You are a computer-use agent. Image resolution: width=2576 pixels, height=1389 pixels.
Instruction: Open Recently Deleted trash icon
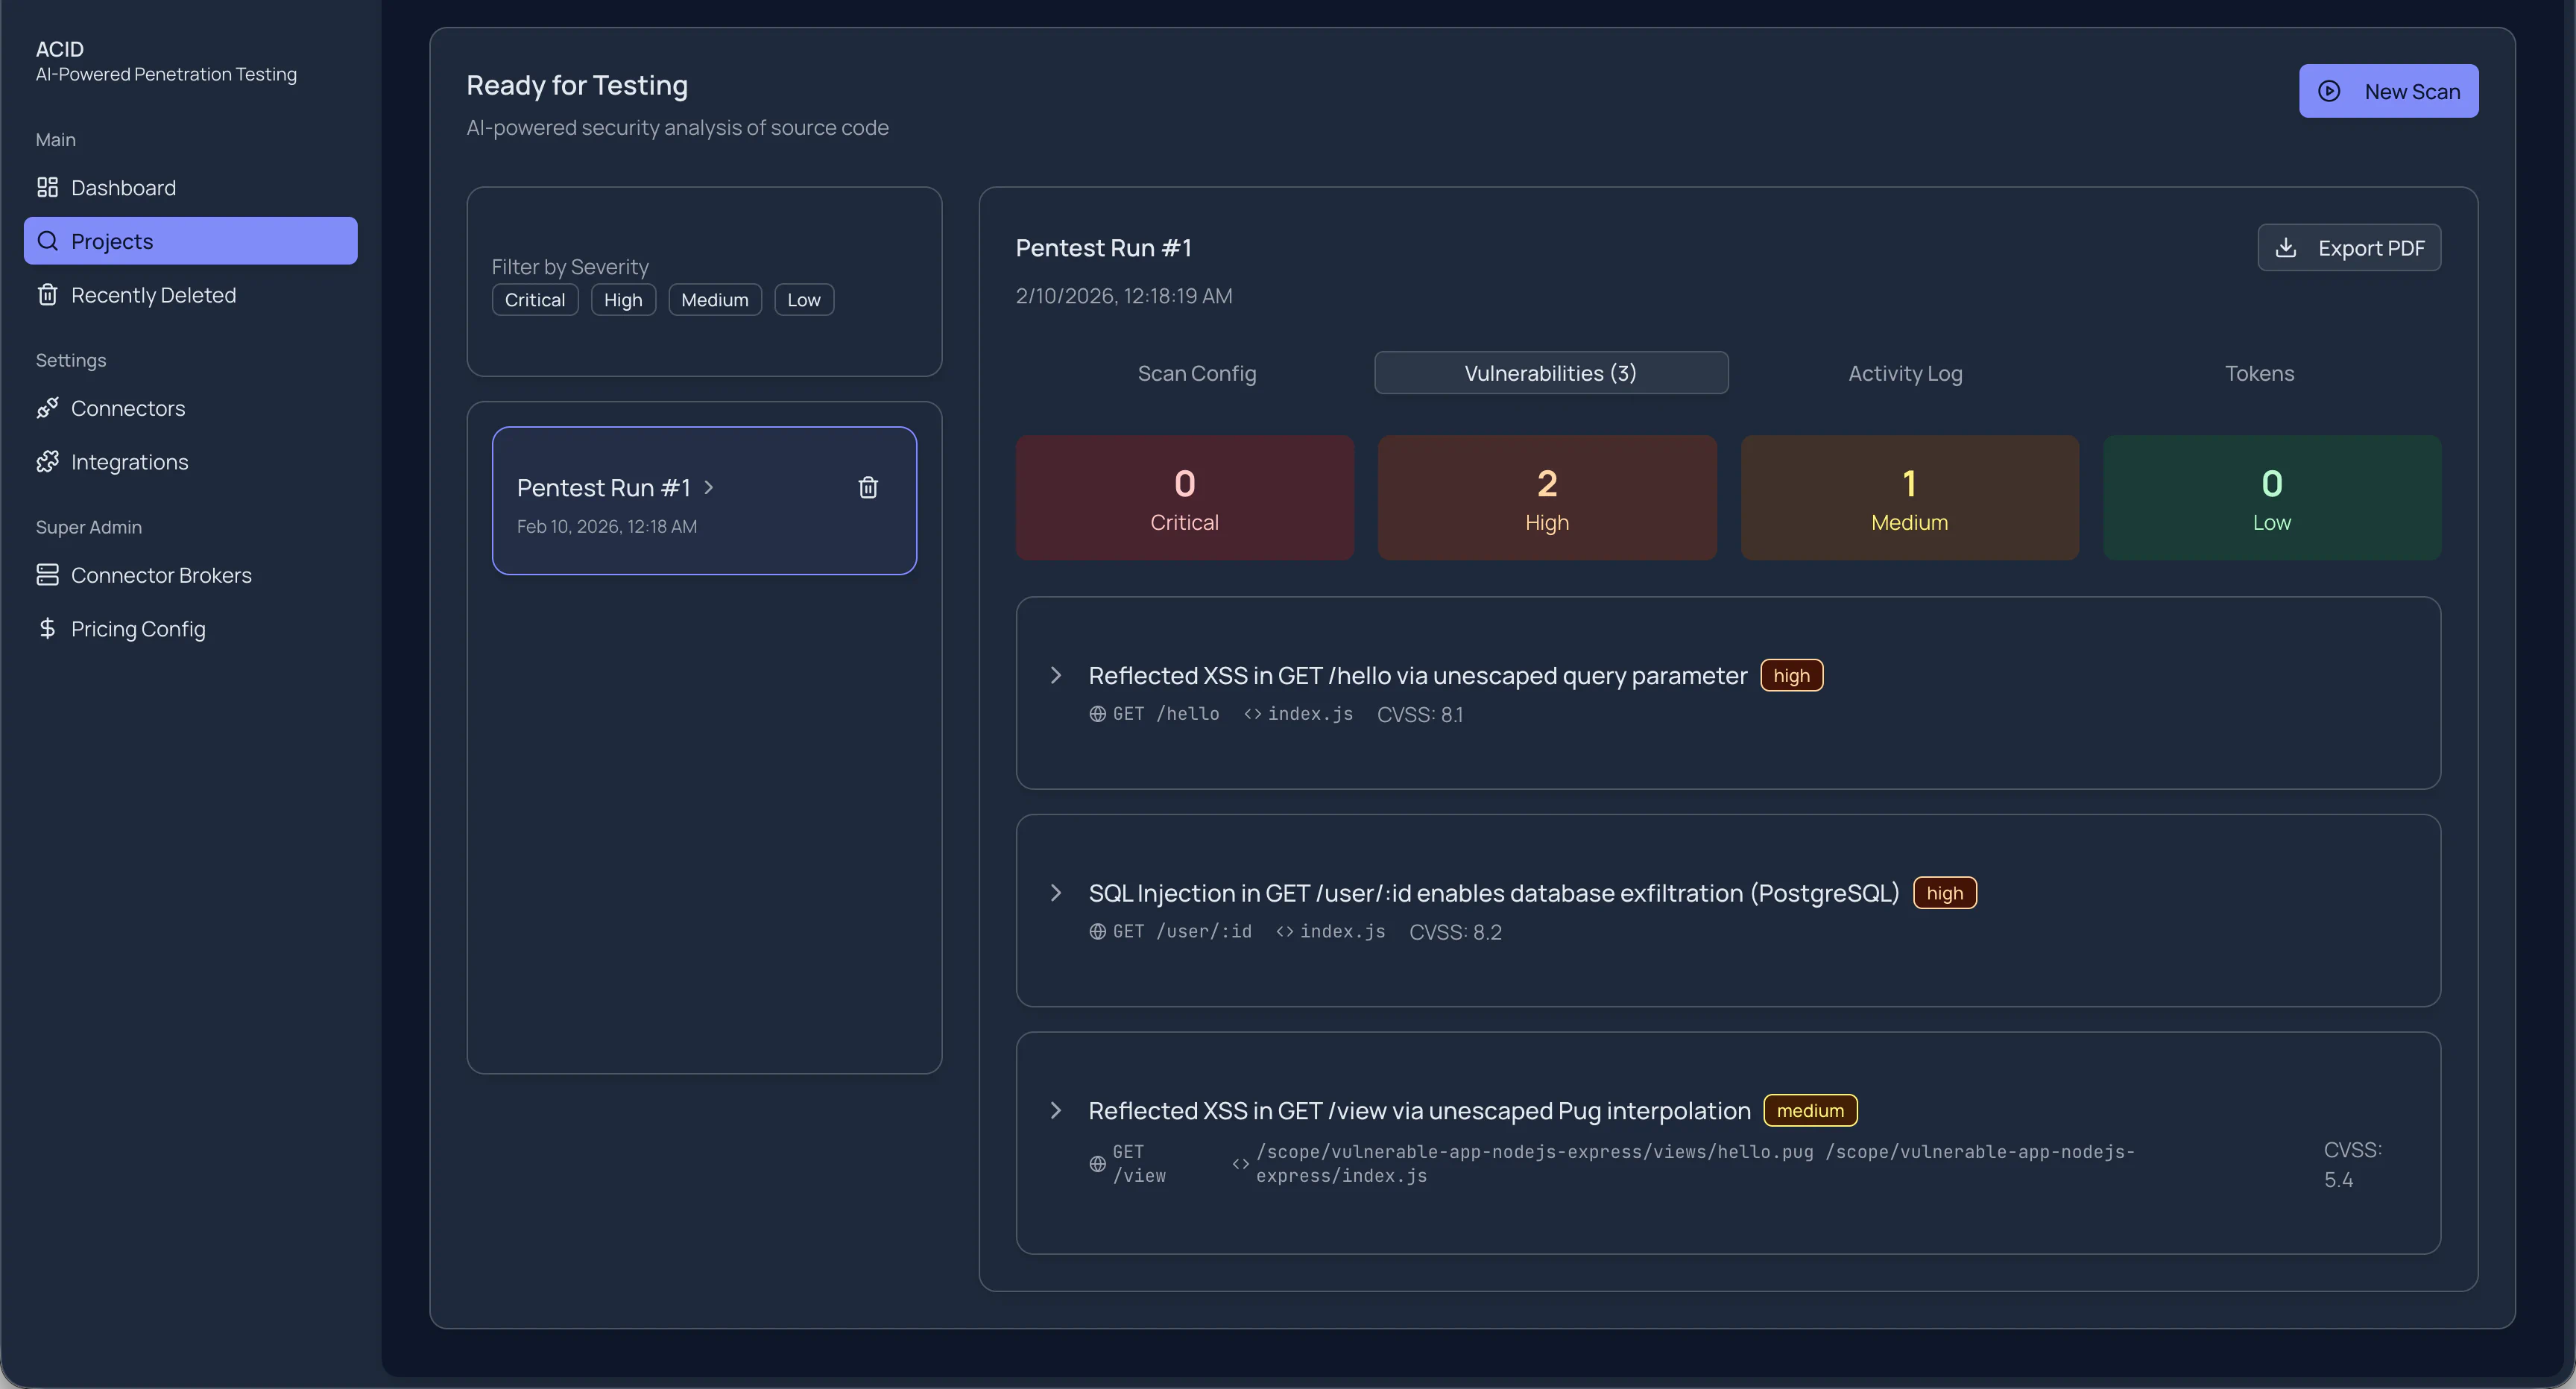tap(47, 294)
